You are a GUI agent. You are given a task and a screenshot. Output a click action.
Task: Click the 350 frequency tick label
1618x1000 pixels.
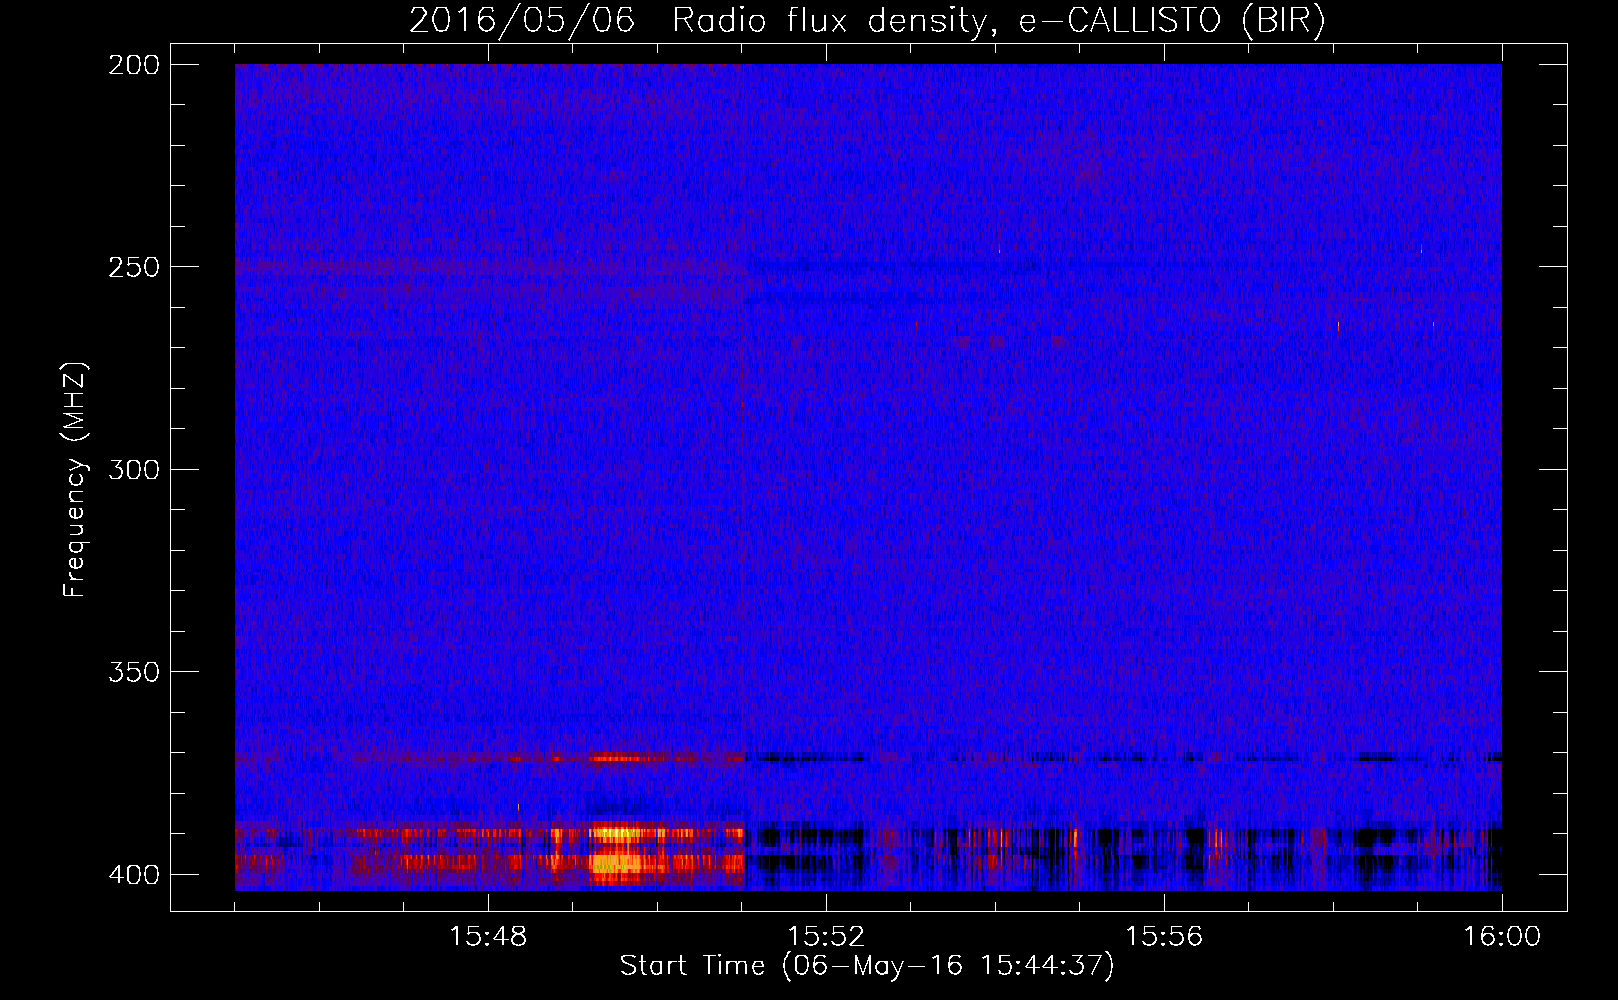pos(134,672)
